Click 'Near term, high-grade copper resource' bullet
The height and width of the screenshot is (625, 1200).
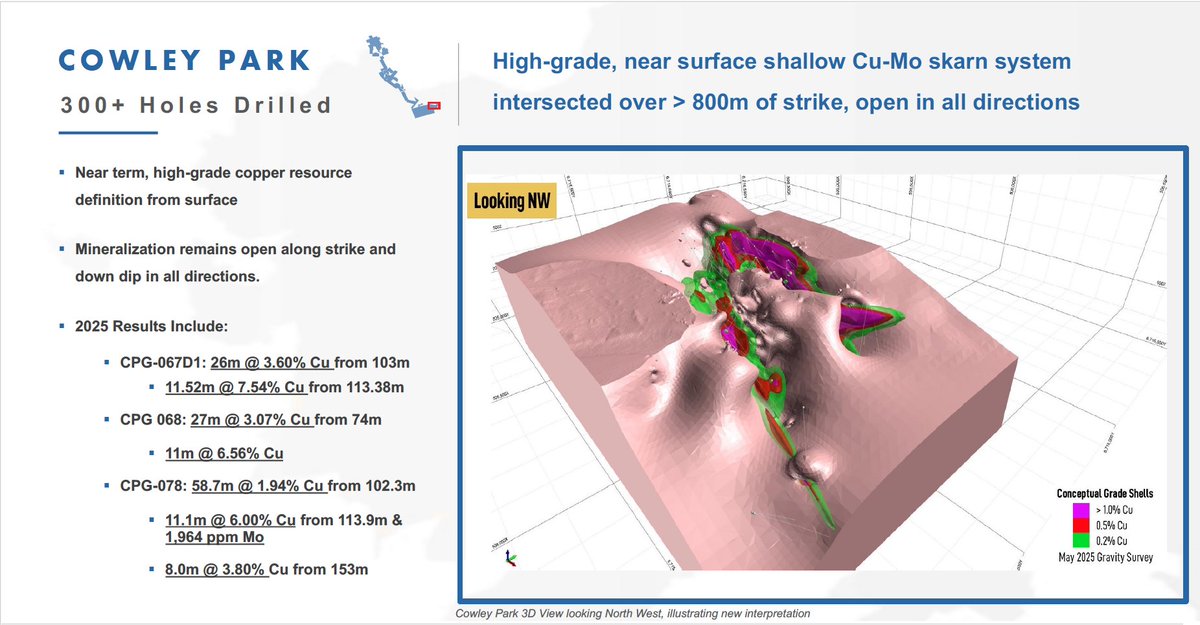pos(213,173)
